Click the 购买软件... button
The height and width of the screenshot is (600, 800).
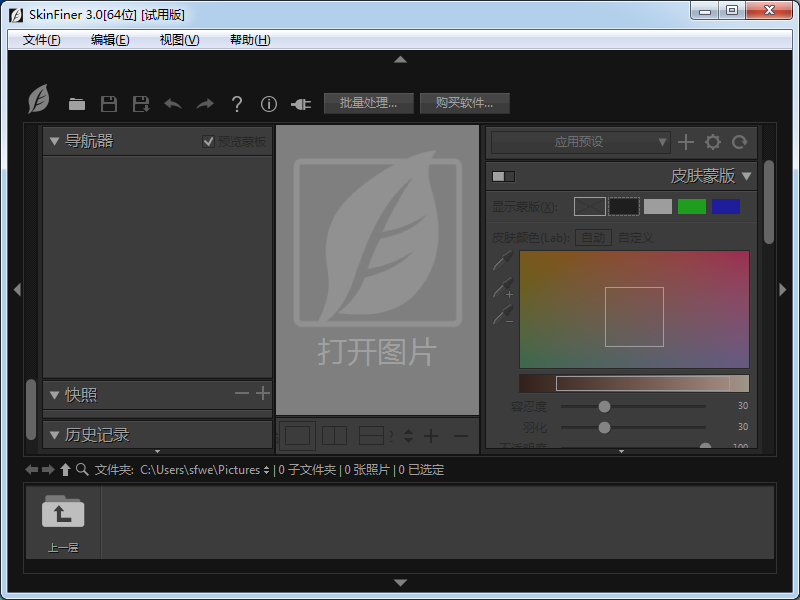(x=464, y=103)
